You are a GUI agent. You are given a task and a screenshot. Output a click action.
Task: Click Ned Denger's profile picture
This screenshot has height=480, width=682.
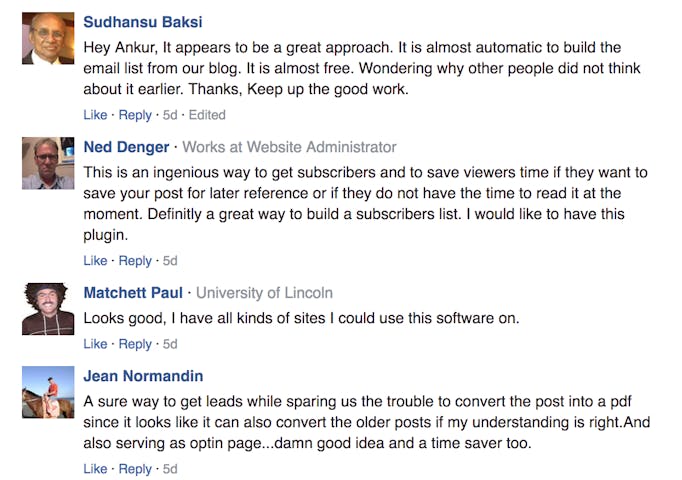(48, 163)
